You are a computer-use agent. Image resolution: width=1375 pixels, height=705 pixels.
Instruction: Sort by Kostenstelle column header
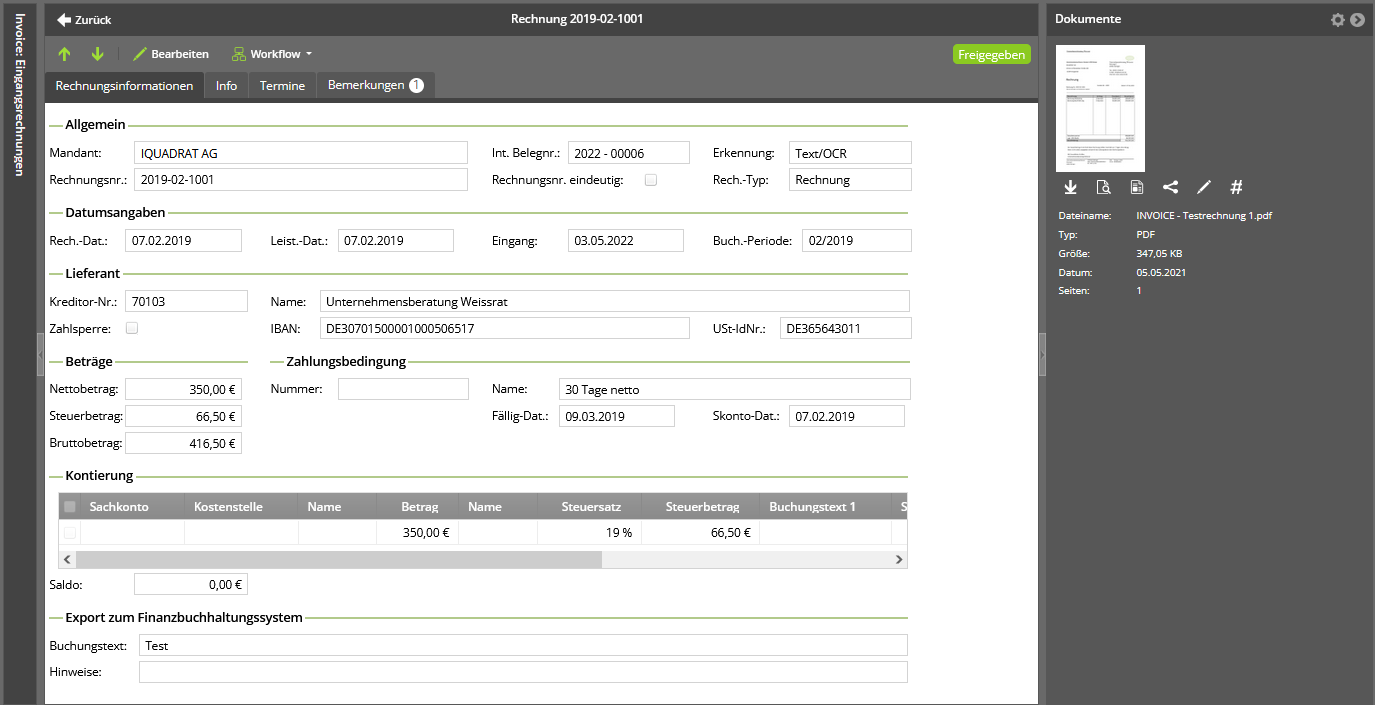point(241,507)
